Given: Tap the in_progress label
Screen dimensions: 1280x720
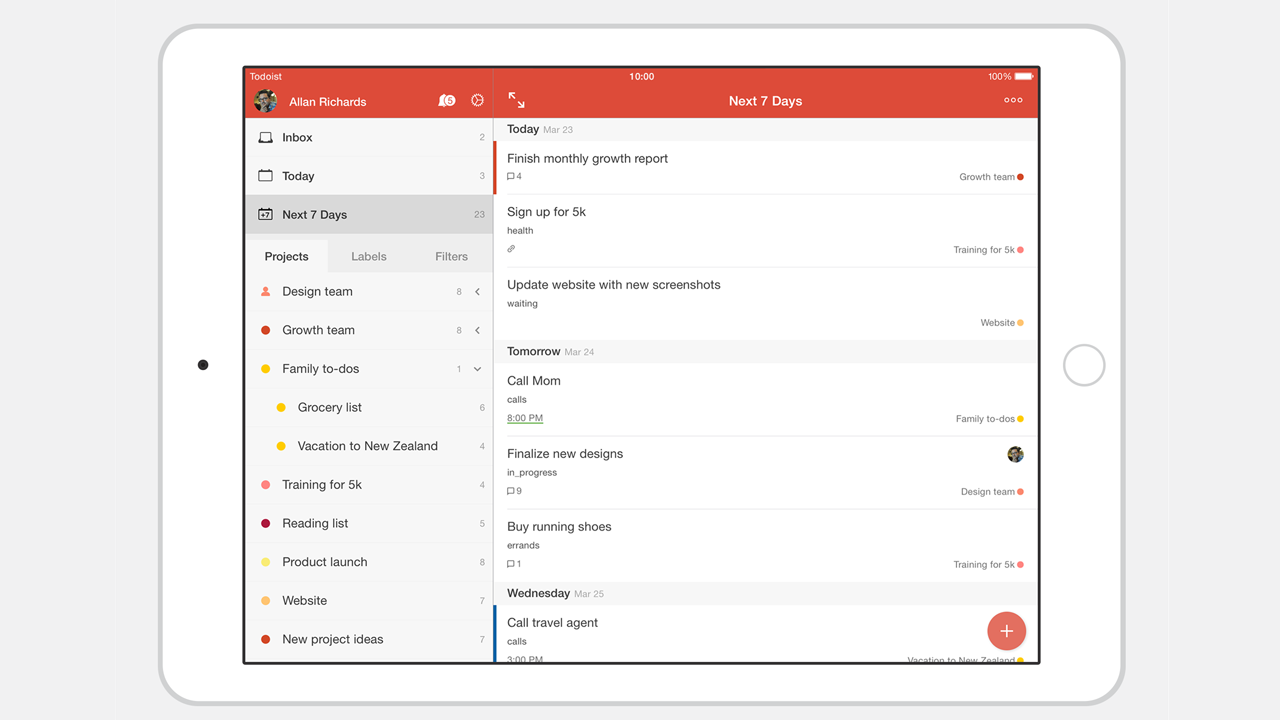Looking at the screenshot, I should pyautogui.click(x=532, y=473).
